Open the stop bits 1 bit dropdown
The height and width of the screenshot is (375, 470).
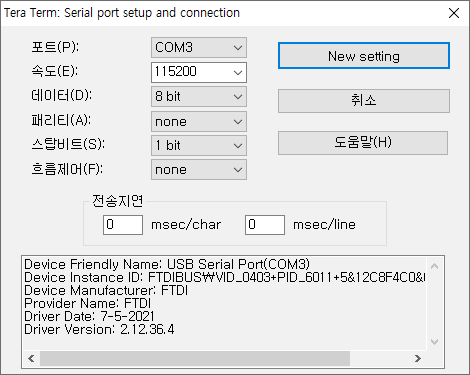pos(199,145)
